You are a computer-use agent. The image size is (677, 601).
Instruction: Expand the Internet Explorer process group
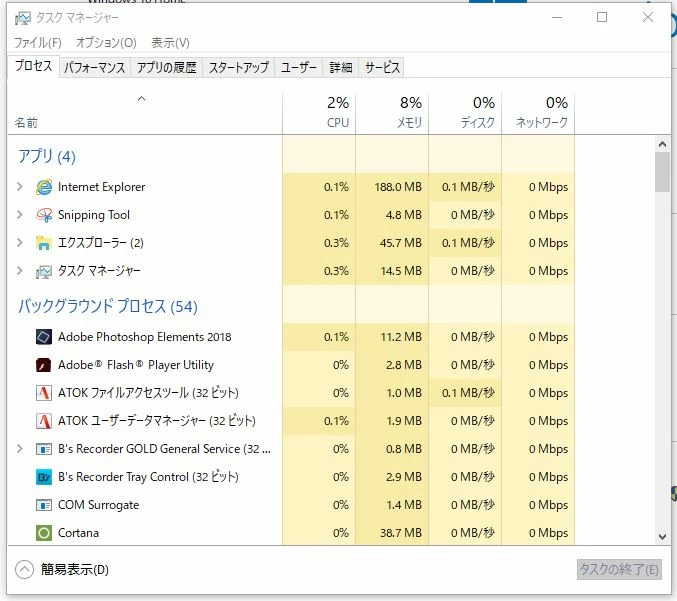pos(19,187)
